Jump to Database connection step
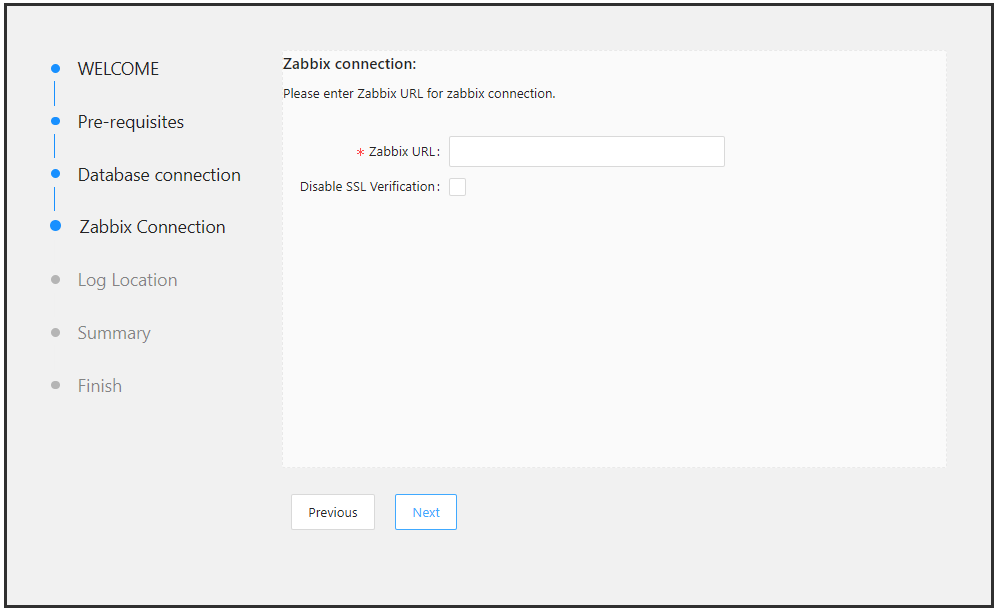 click(x=159, y=174)
